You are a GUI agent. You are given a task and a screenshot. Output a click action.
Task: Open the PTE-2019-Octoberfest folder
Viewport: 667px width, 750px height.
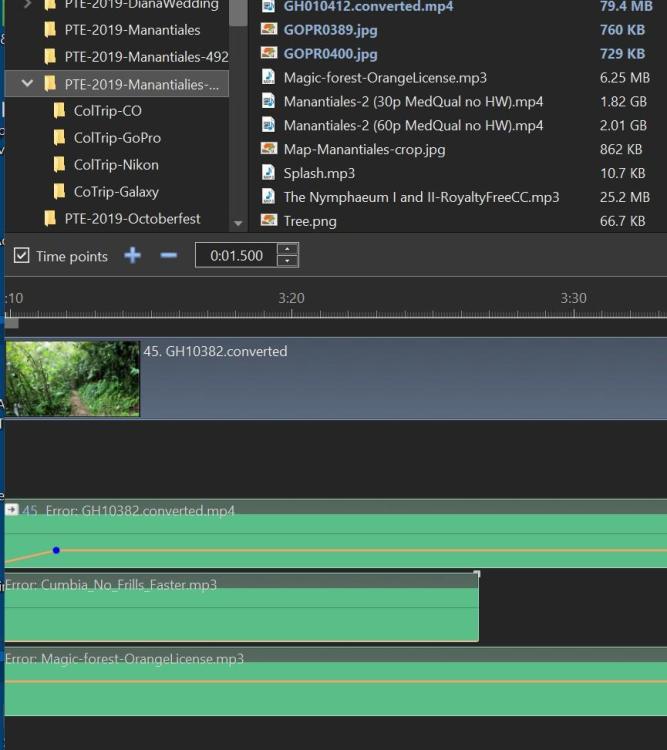tap(132, 218)
